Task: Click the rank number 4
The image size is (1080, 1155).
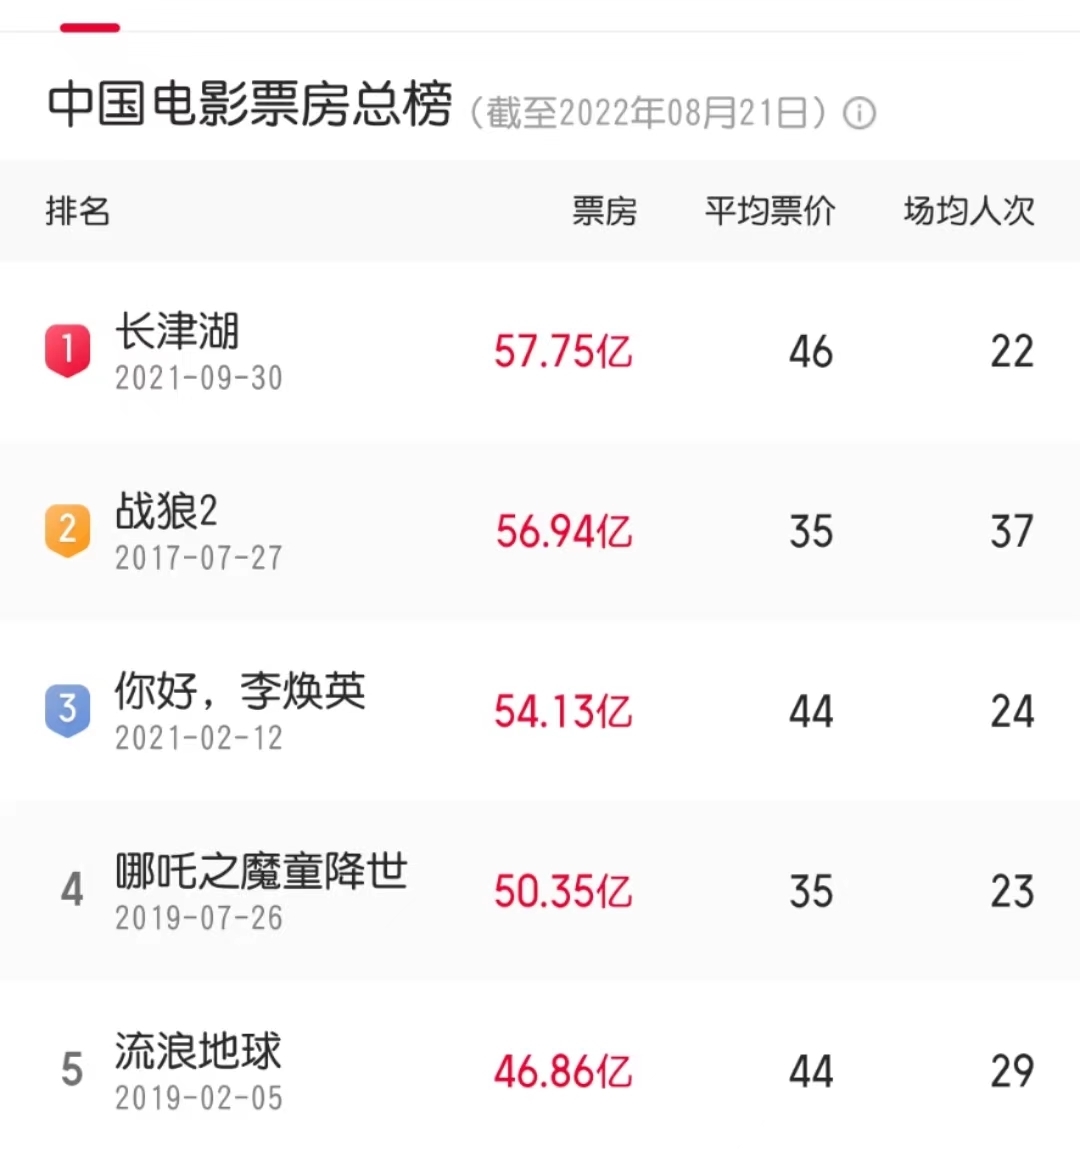Action: click(71, 890)
